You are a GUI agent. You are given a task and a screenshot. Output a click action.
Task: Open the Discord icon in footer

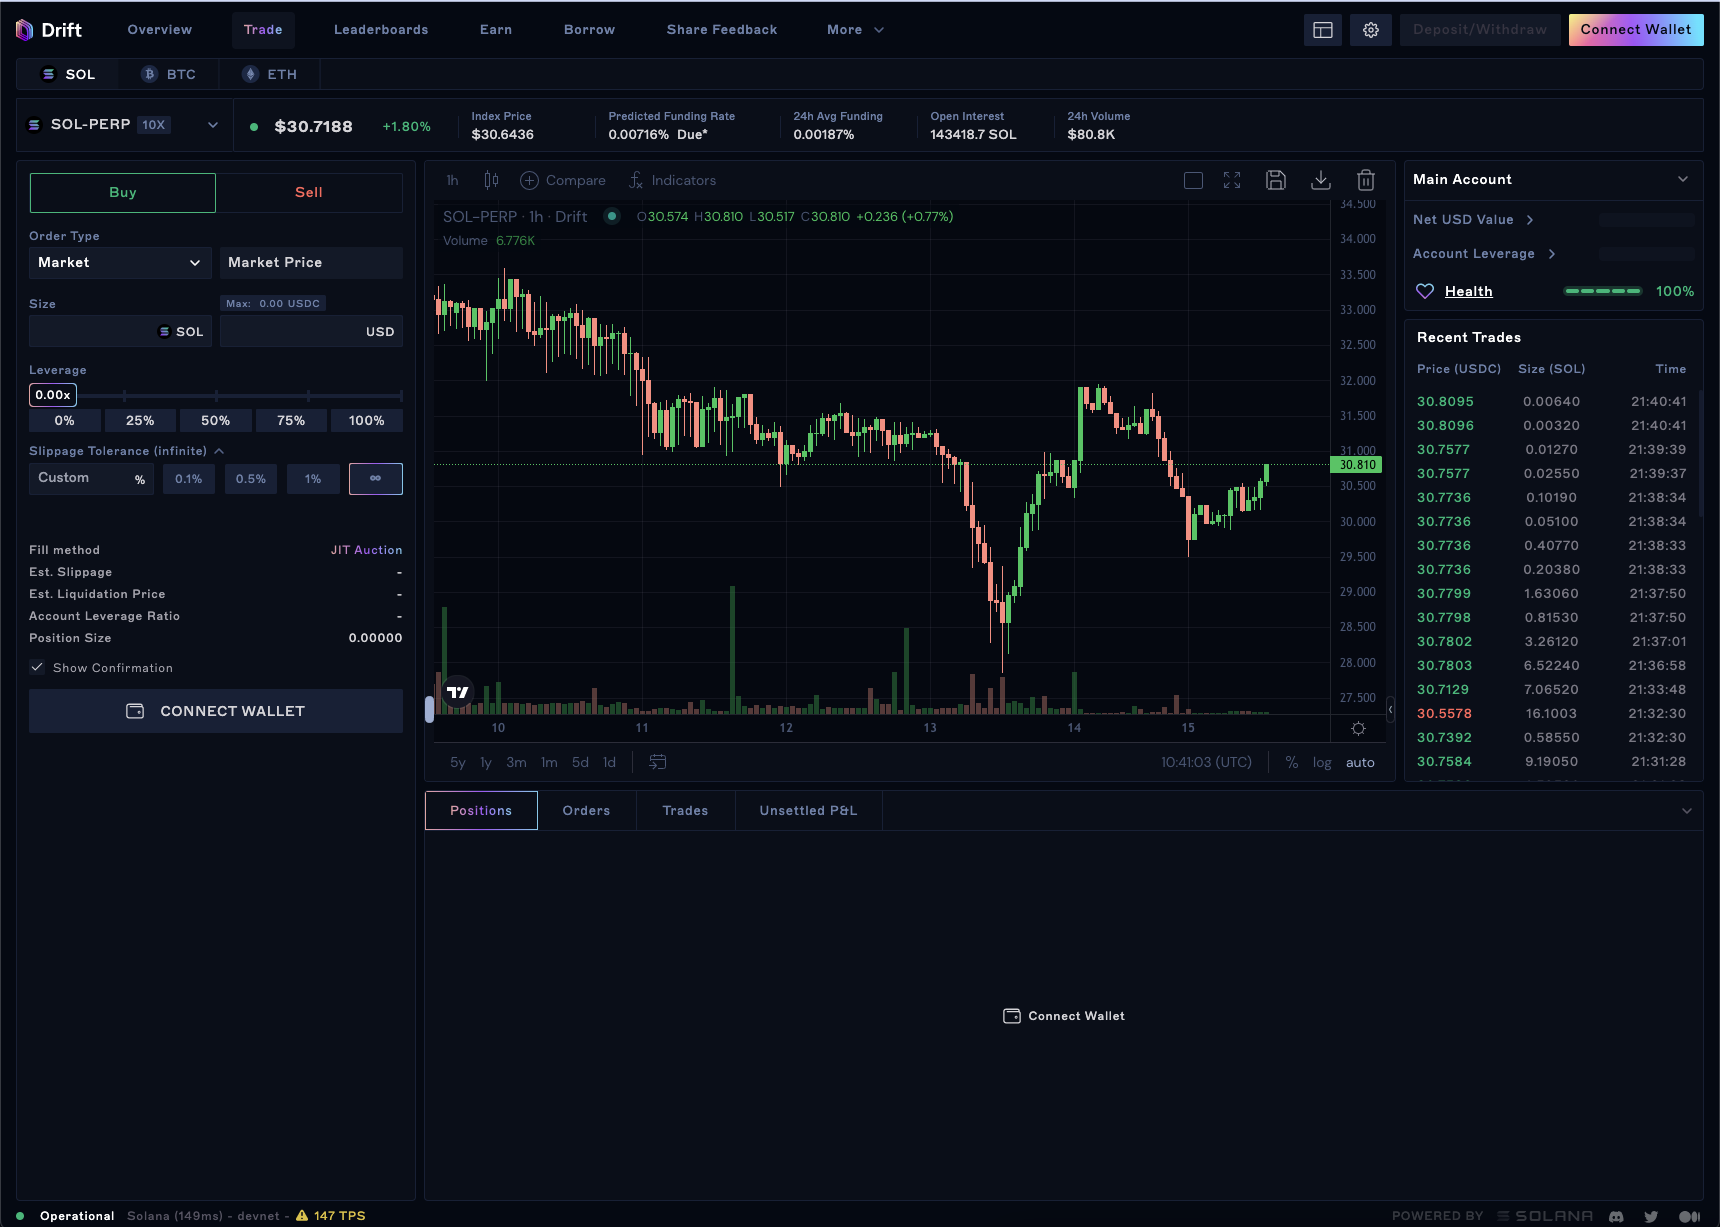(1616, 1216)
